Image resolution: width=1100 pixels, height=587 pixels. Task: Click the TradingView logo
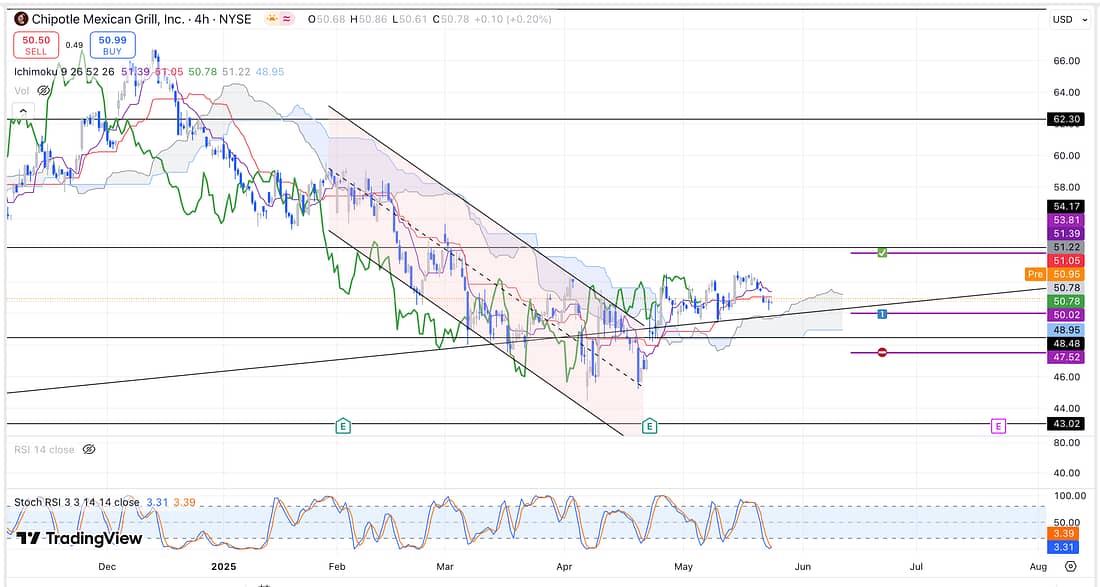pos(79,539)
